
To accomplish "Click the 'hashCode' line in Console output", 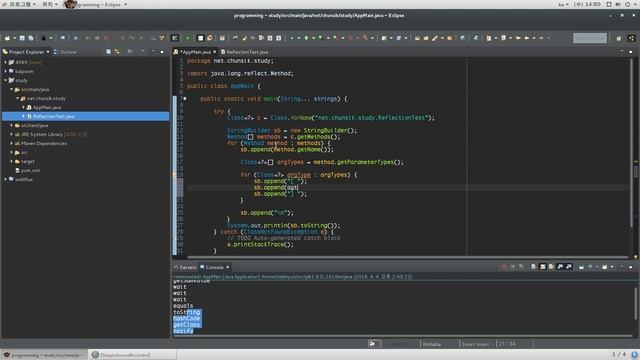I will pos(187,318).
